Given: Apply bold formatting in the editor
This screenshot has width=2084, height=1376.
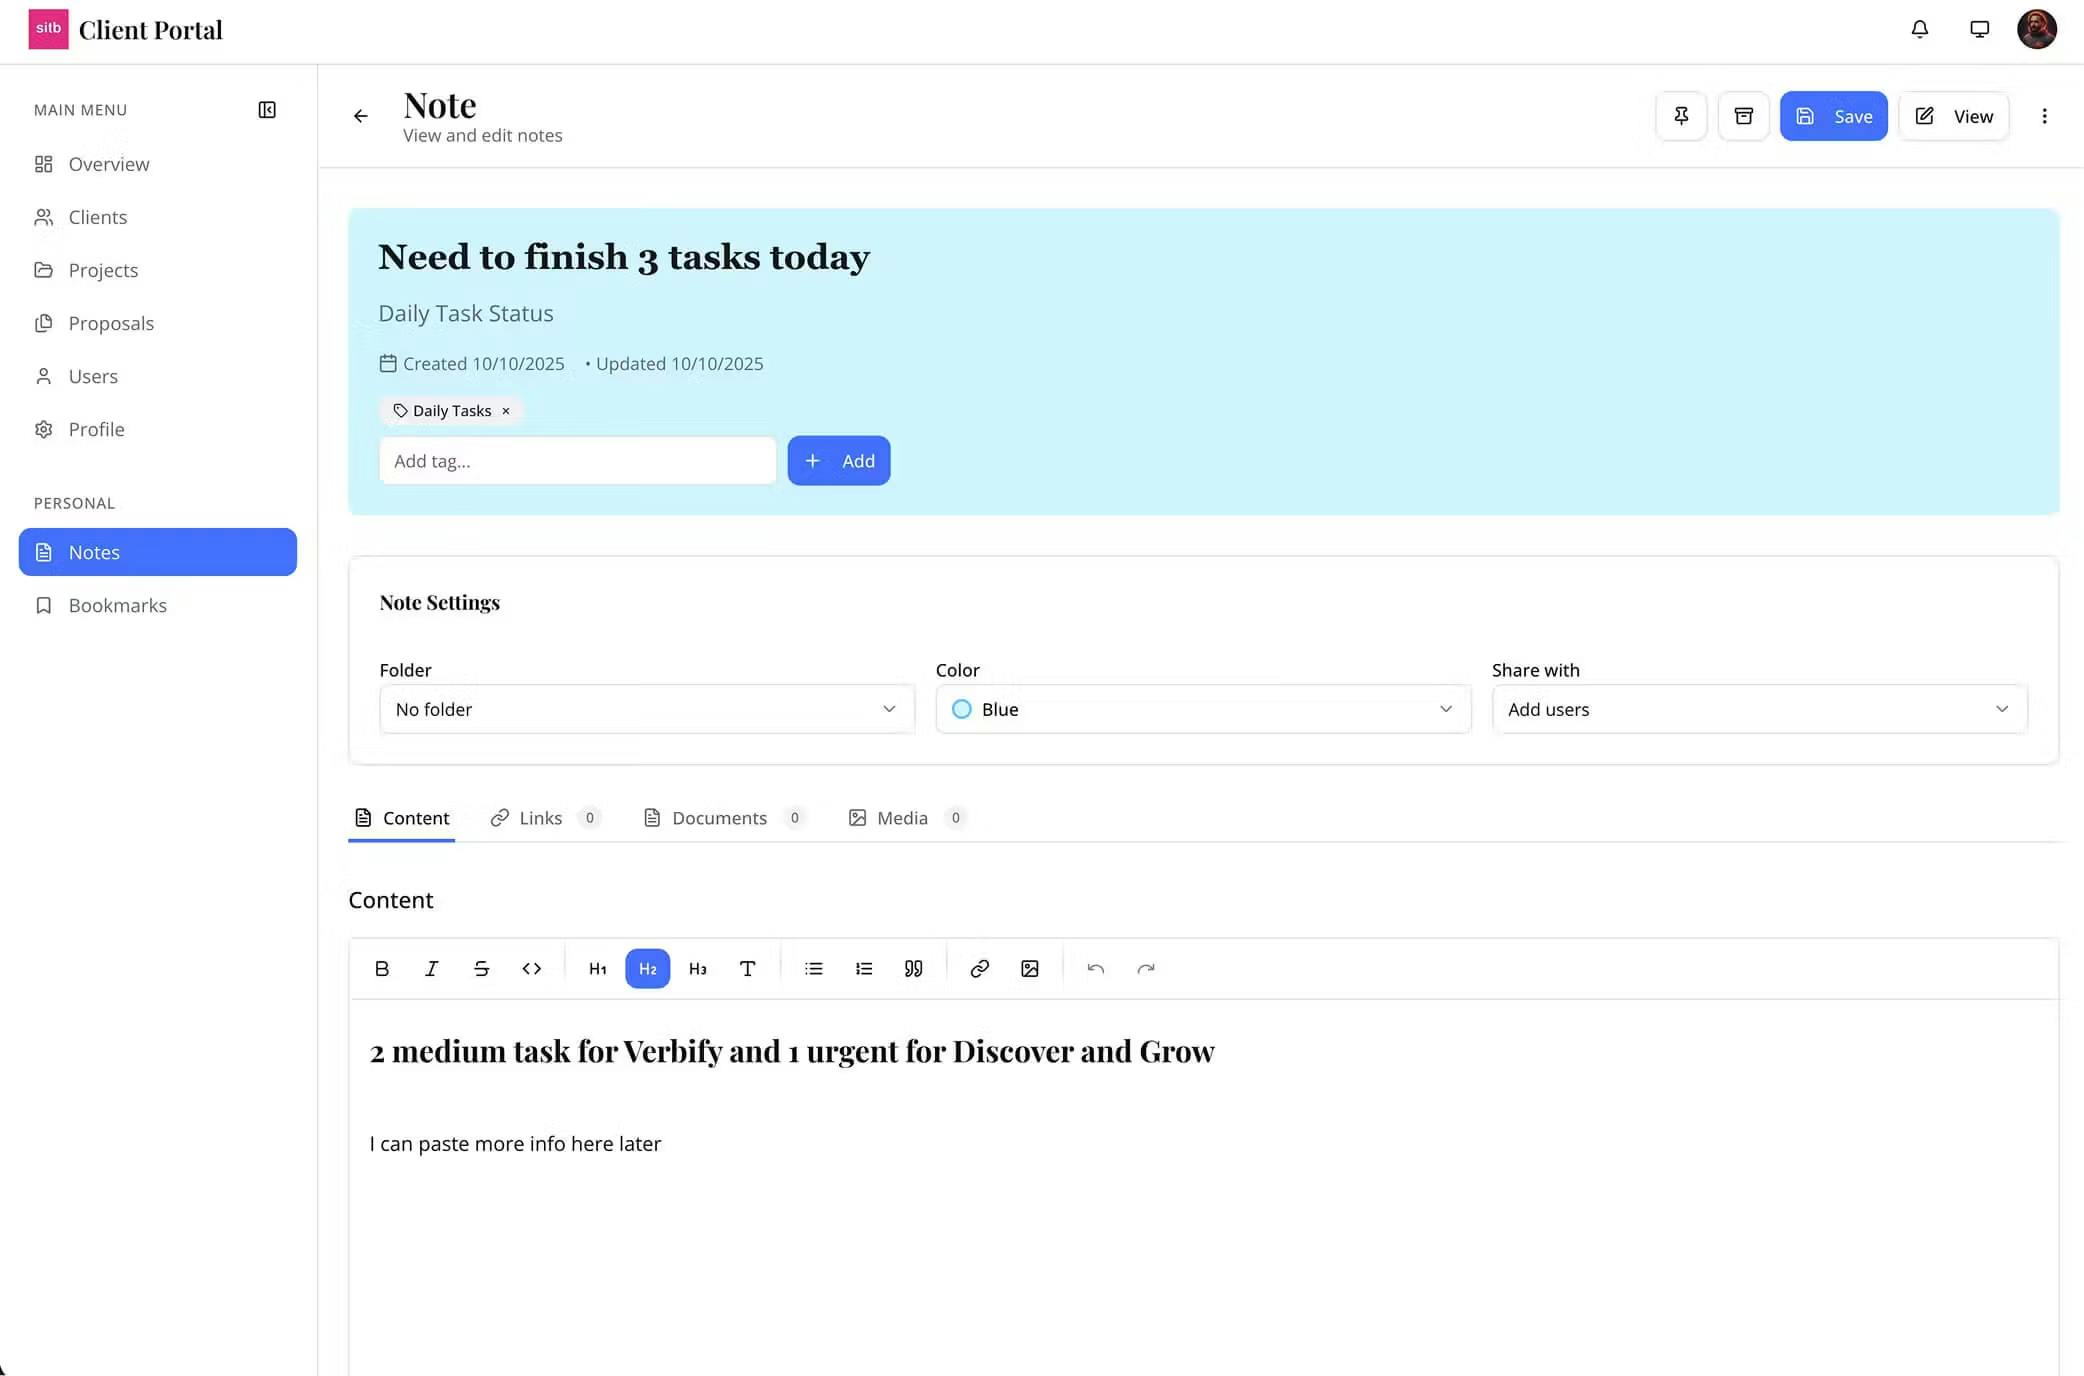Looking at the screenshot, I should [381, 968].
